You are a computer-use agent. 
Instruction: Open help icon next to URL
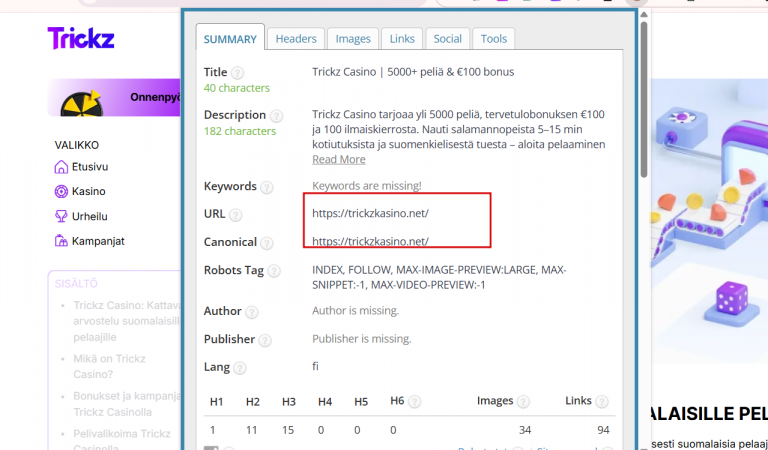click(236, 215)
